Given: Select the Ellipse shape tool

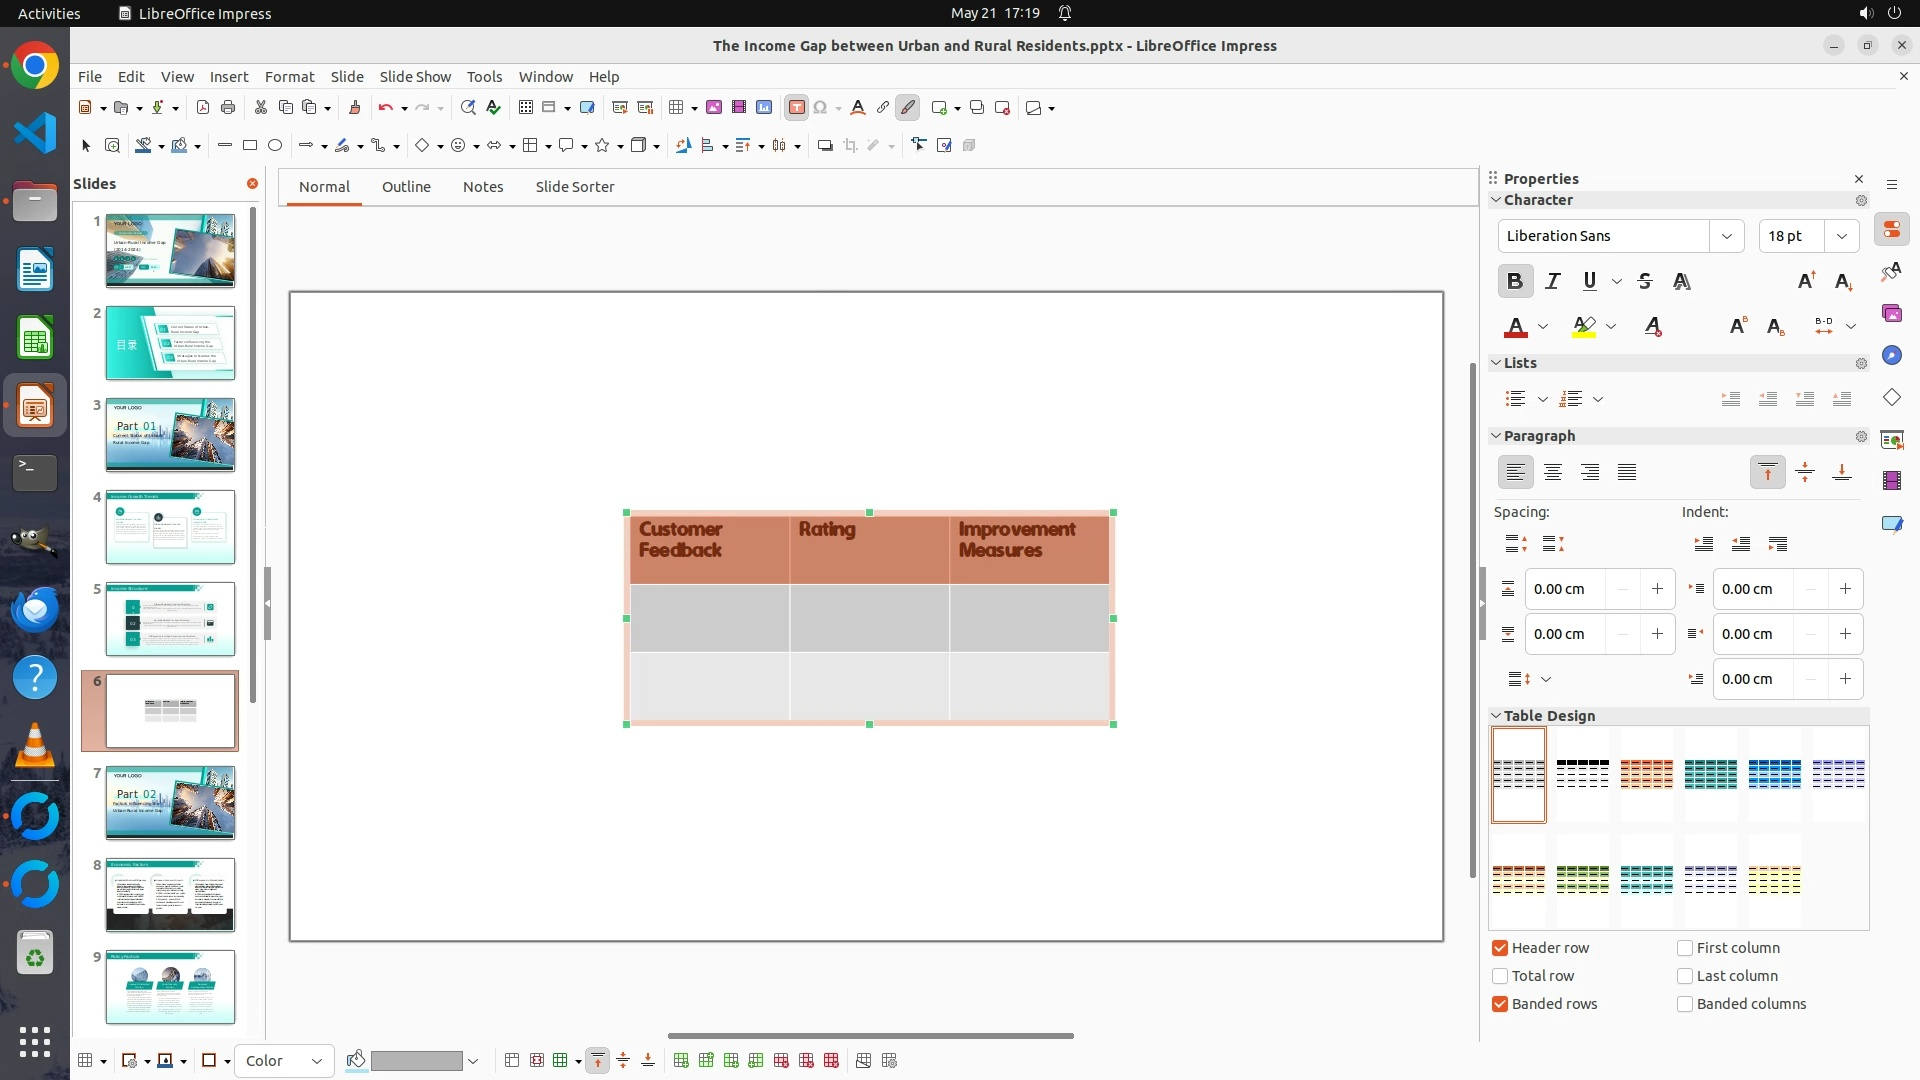Looking at the screenshot, I should click(275, 145).
